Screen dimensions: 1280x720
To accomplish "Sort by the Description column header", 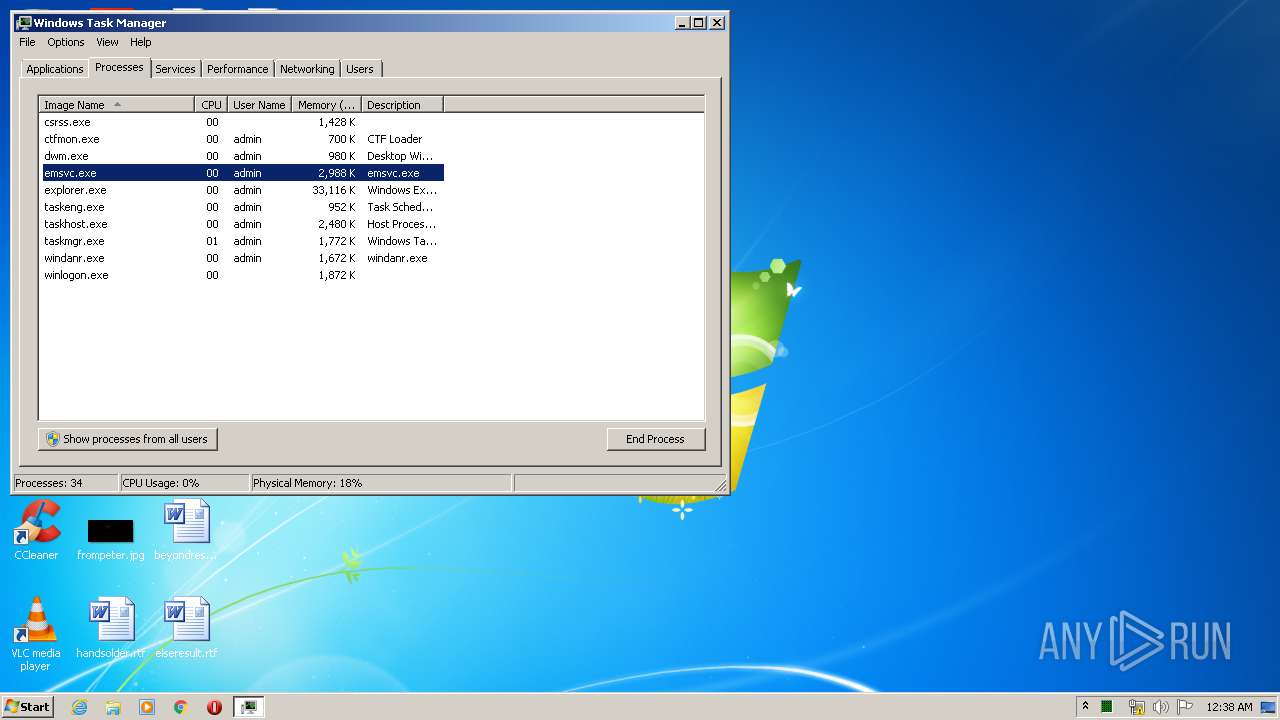I will [x=402, y=105].
